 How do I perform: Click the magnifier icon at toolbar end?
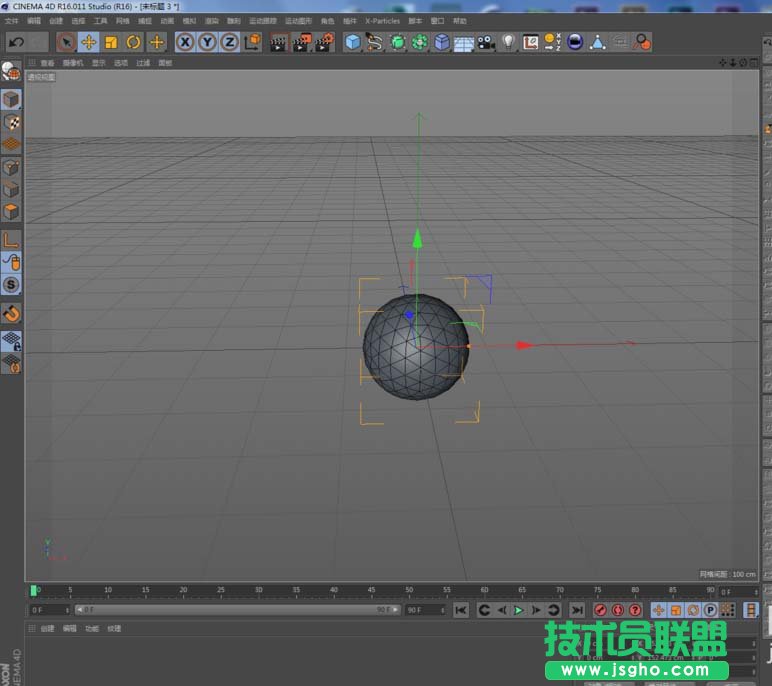[x=642, y=42]
